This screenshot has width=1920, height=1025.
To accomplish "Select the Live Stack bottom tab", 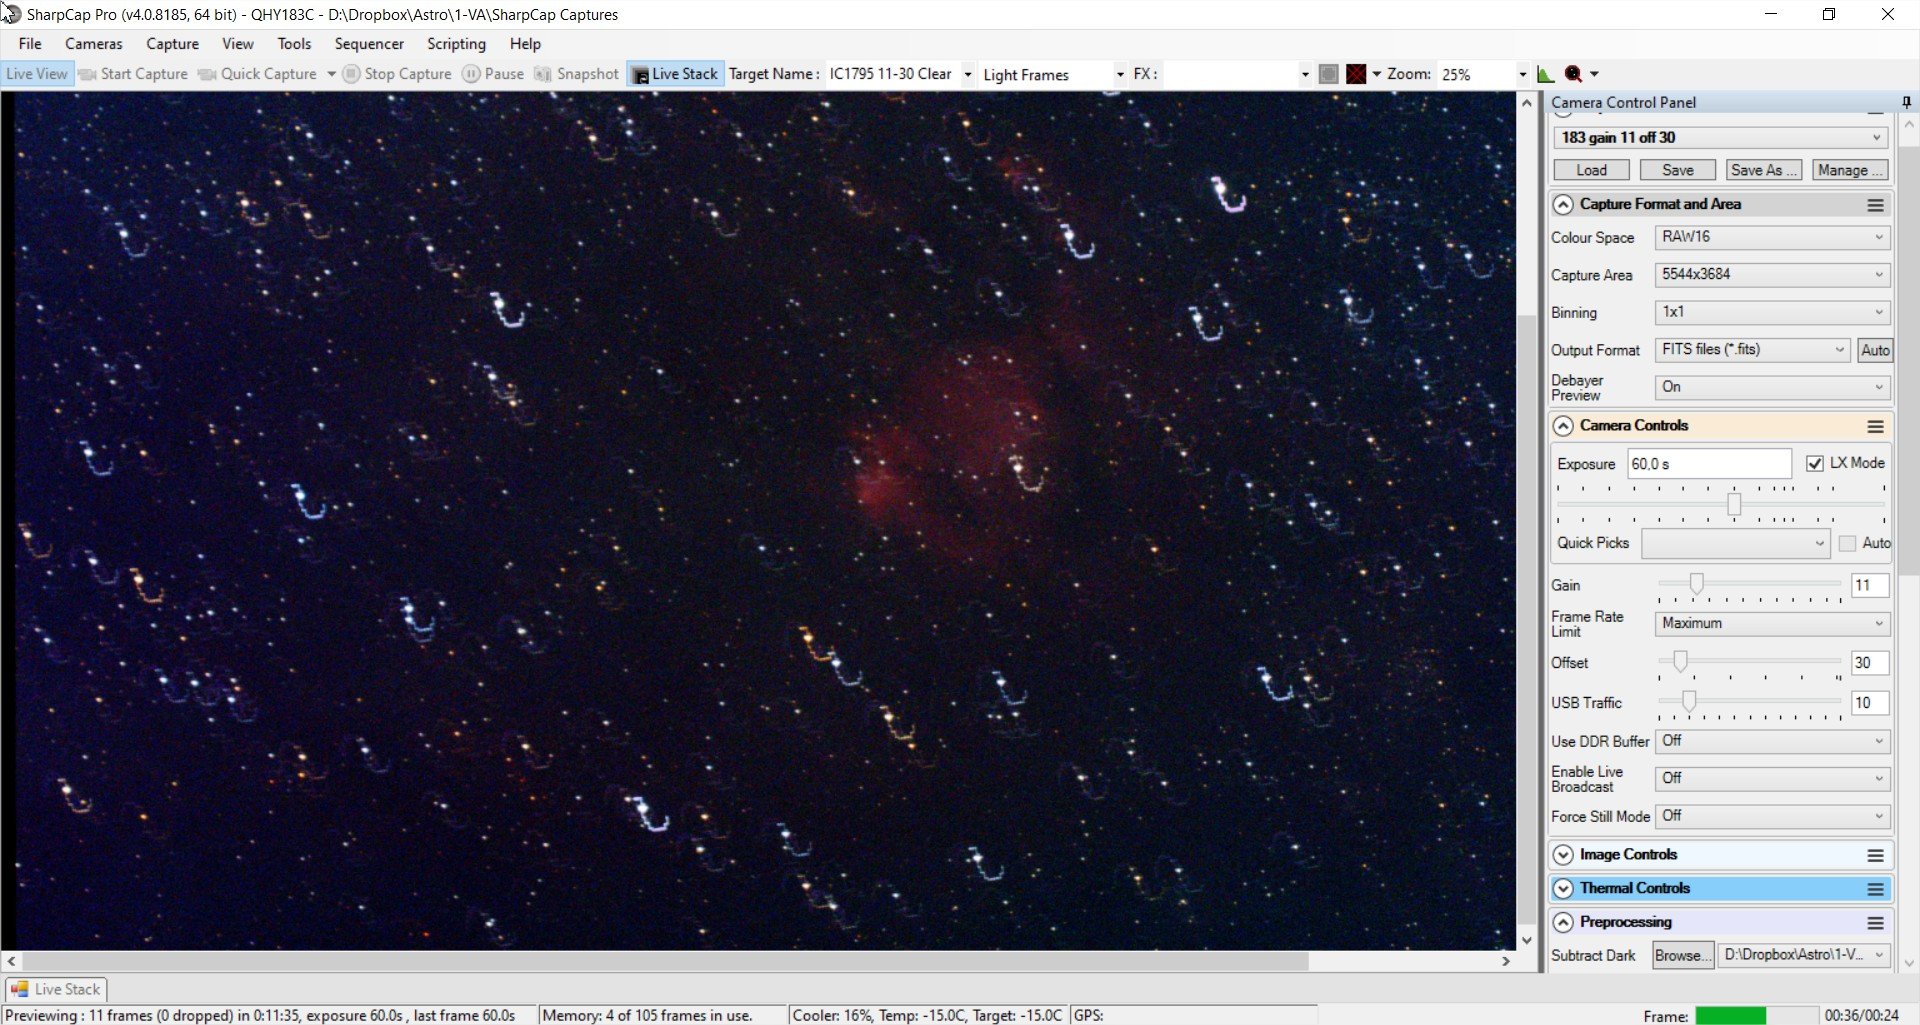I will [56, 989].
